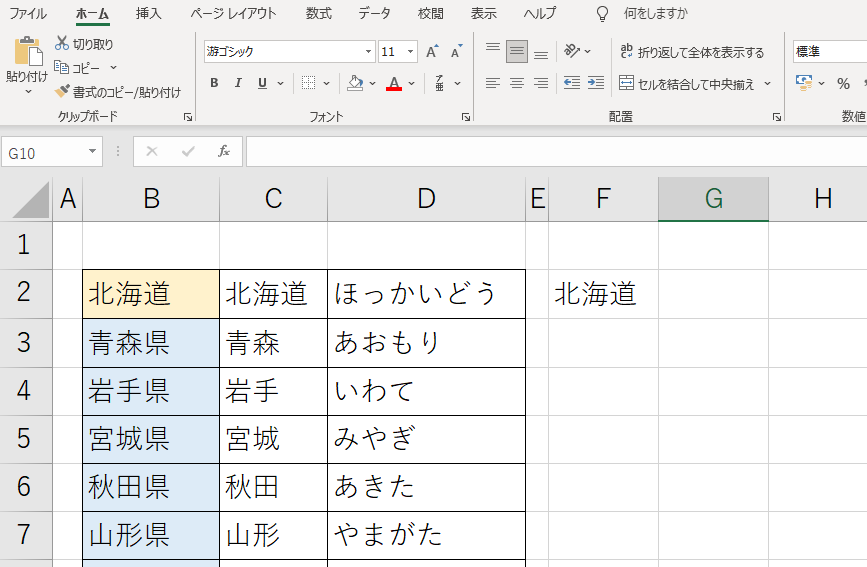Click the accounting number format icon

click(804, 83)
